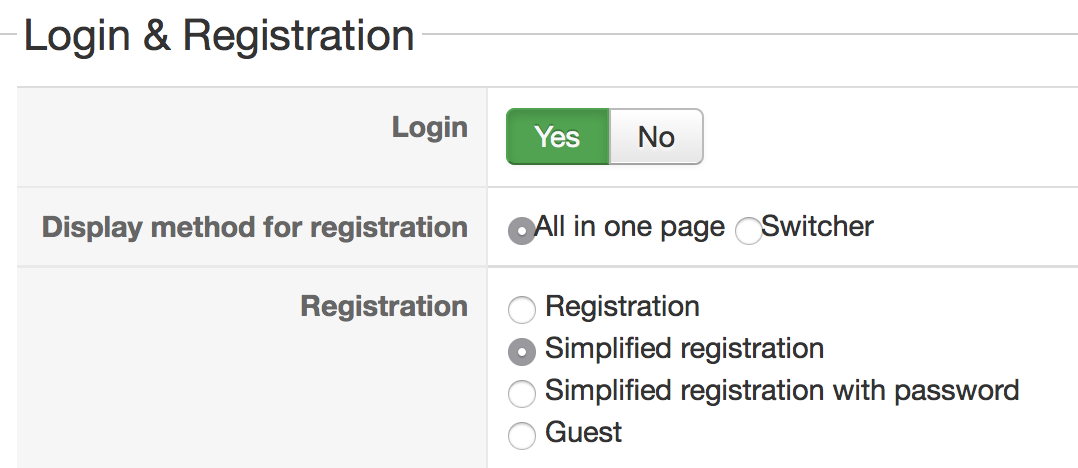Choose the Switcher radio button

pyautogui.click(x=748, y=231)
